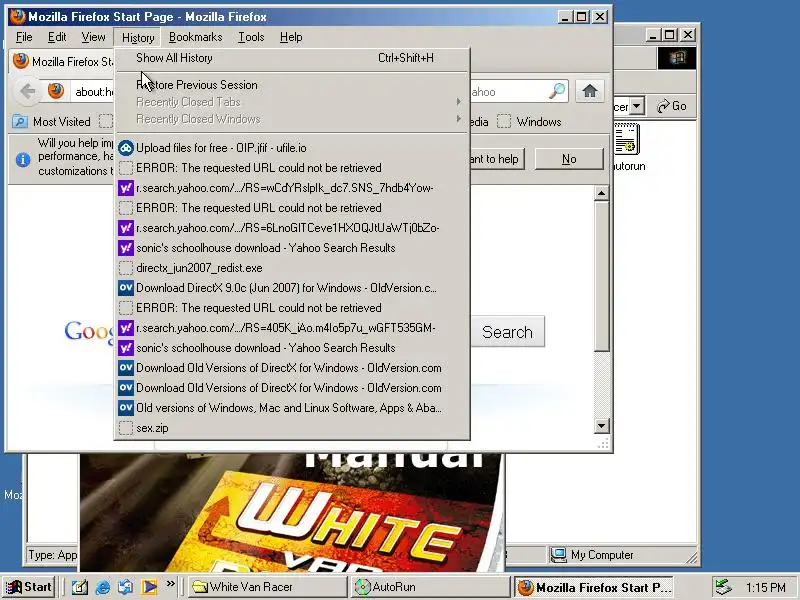
Task: Launch Internet Explorer from quick launch
Action: (103, 587)
